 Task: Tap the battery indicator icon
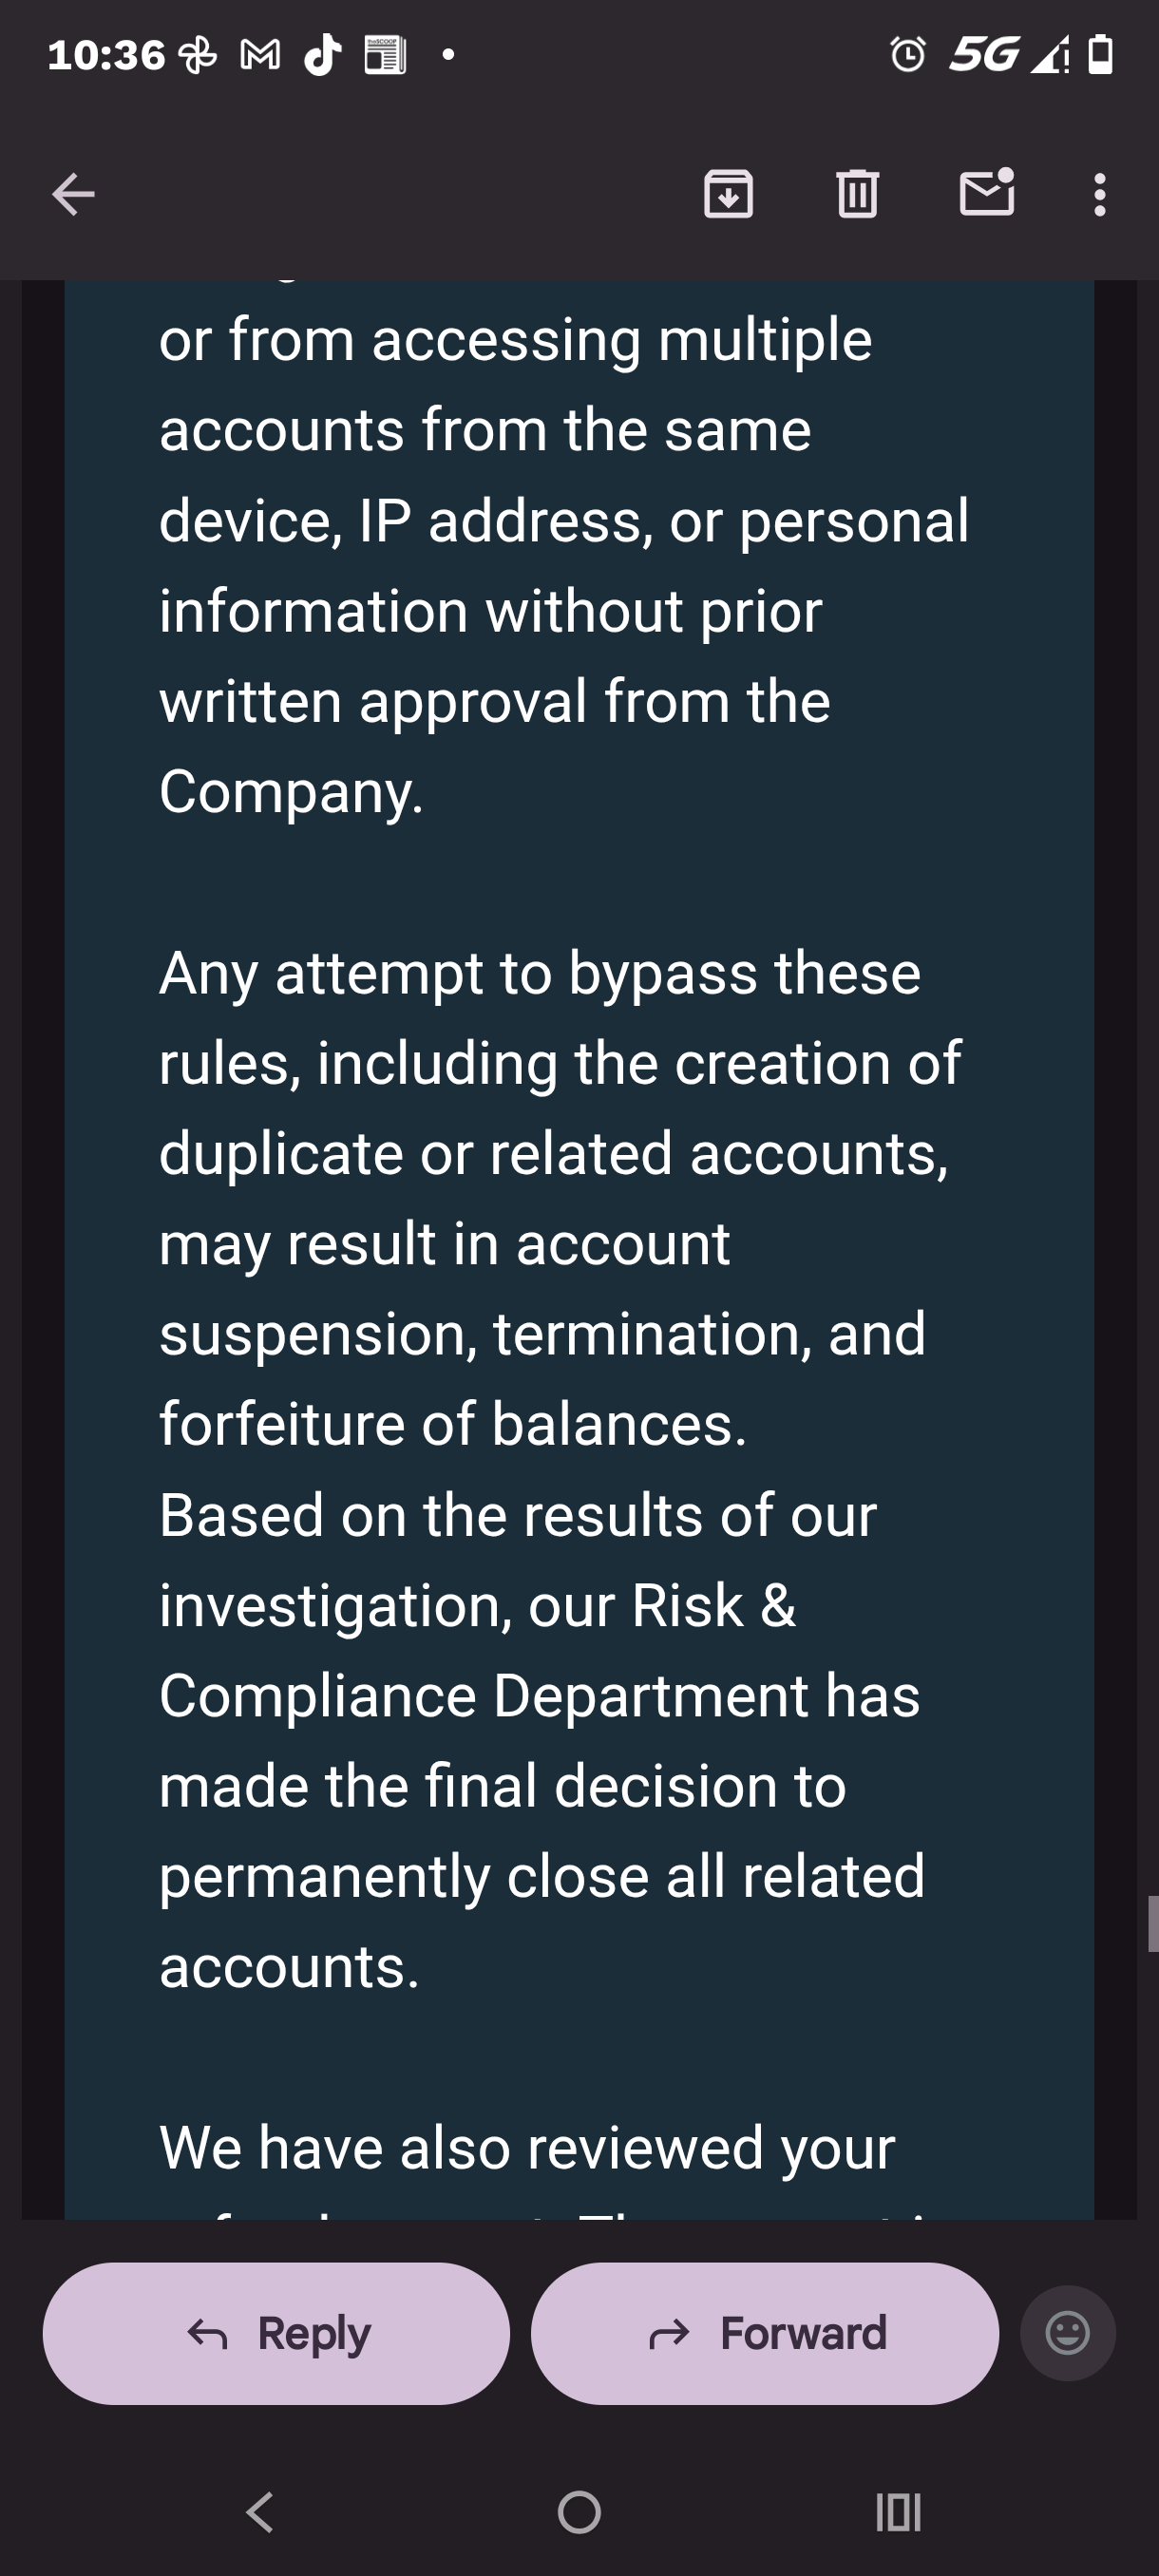coord(1100,54)
